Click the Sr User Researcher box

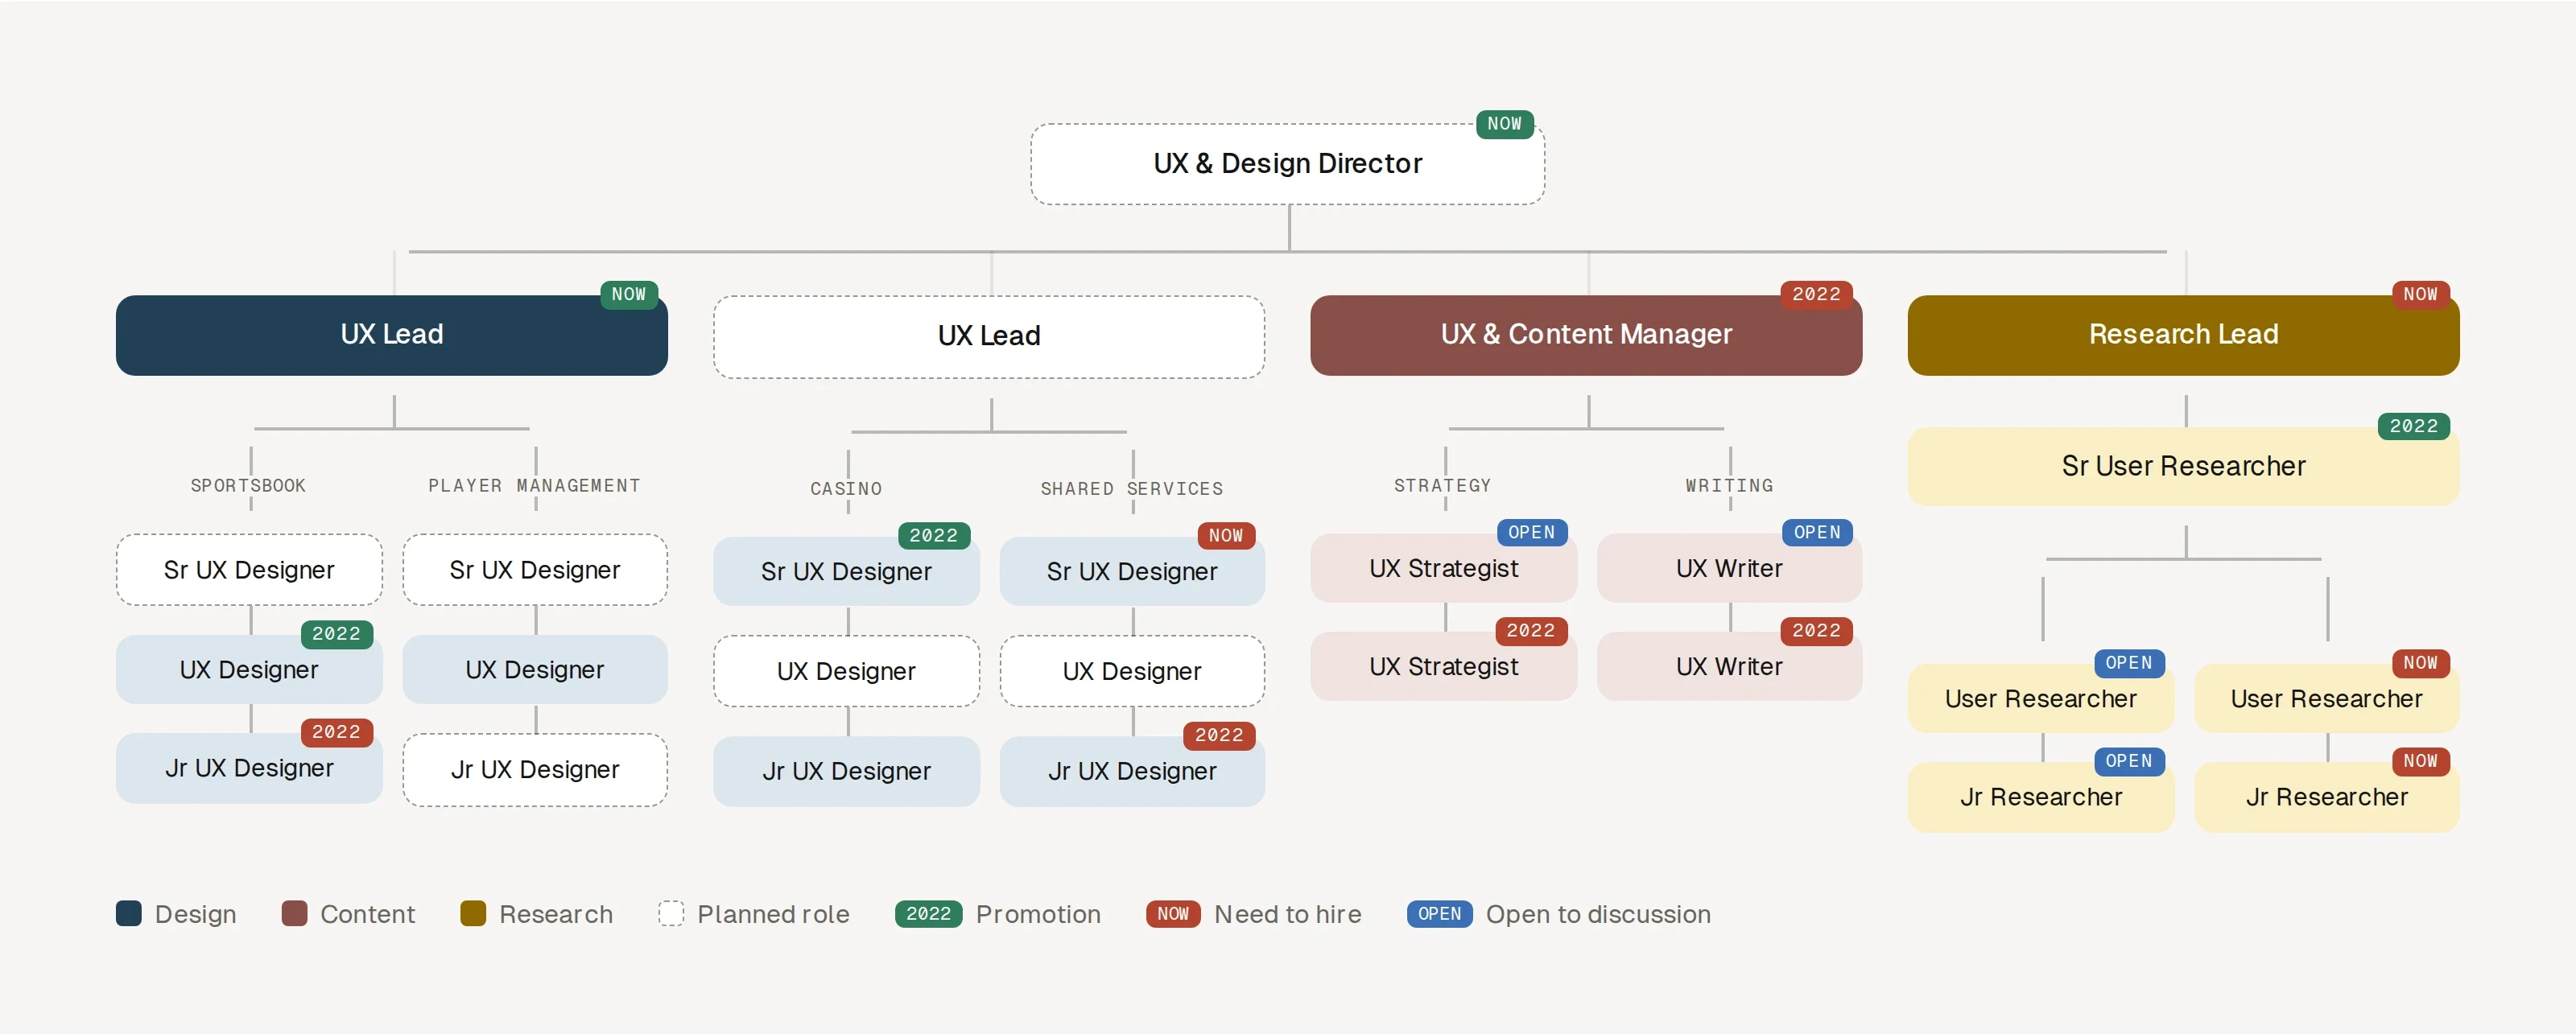[2183, 467]
